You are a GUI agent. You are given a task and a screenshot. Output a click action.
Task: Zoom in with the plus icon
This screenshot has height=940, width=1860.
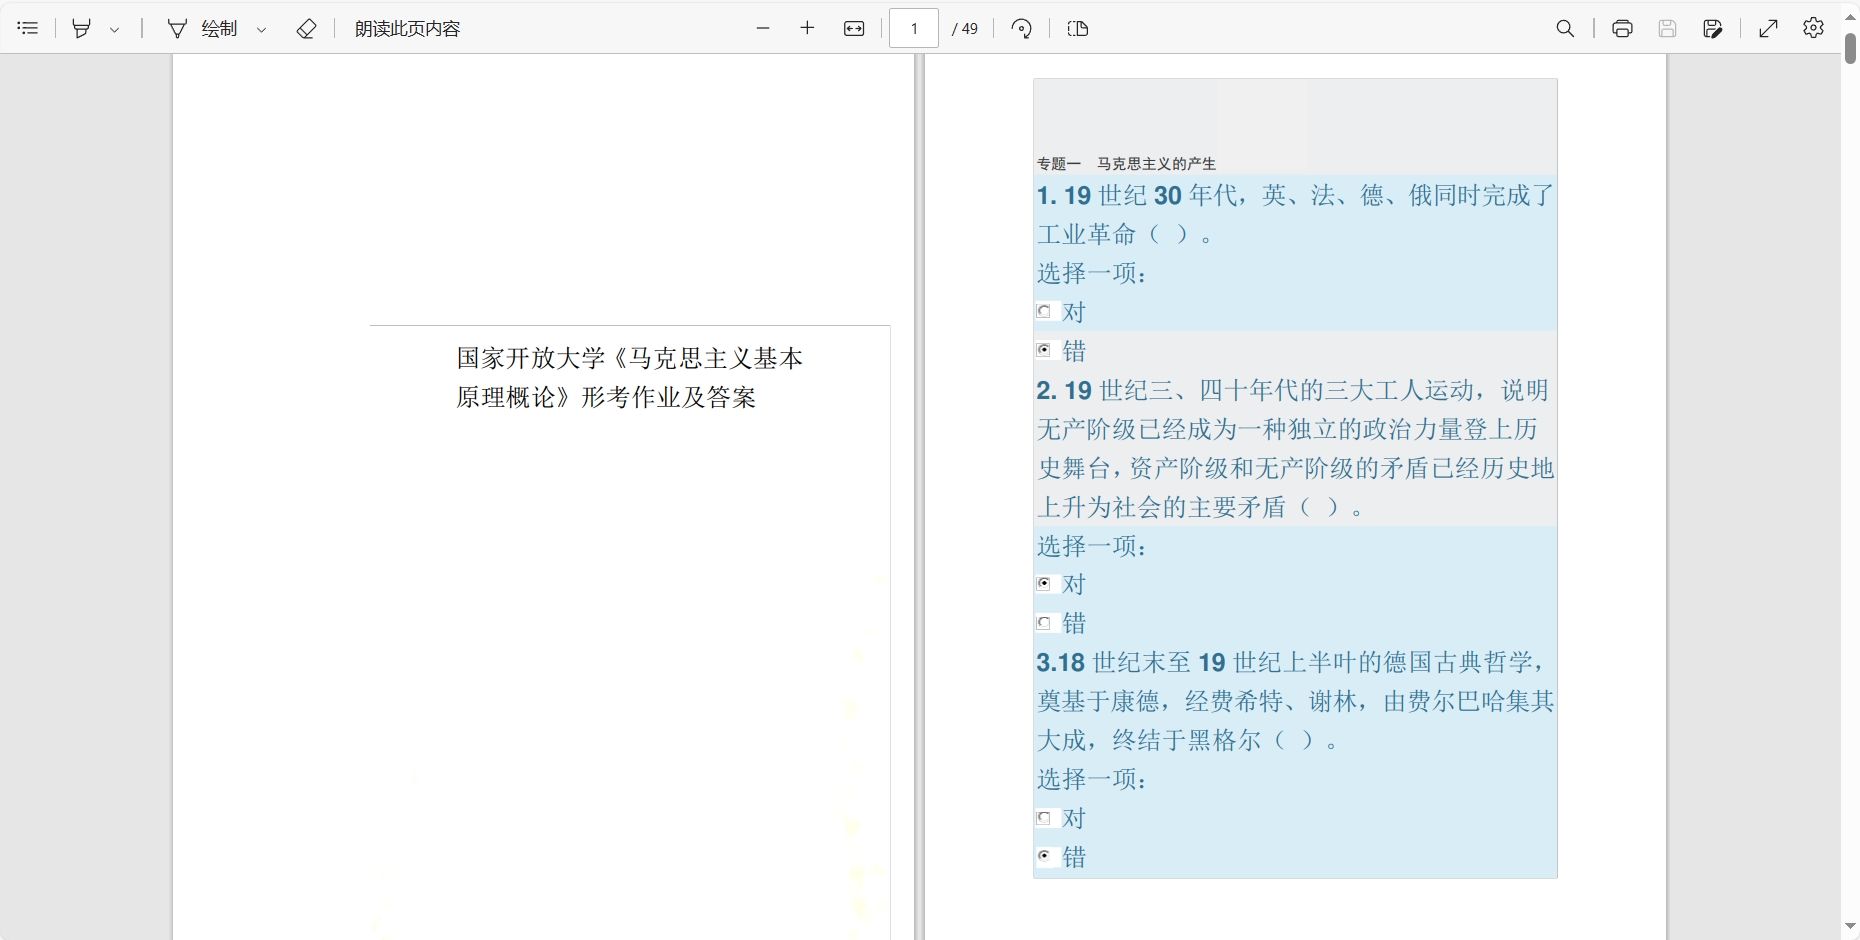808,28
